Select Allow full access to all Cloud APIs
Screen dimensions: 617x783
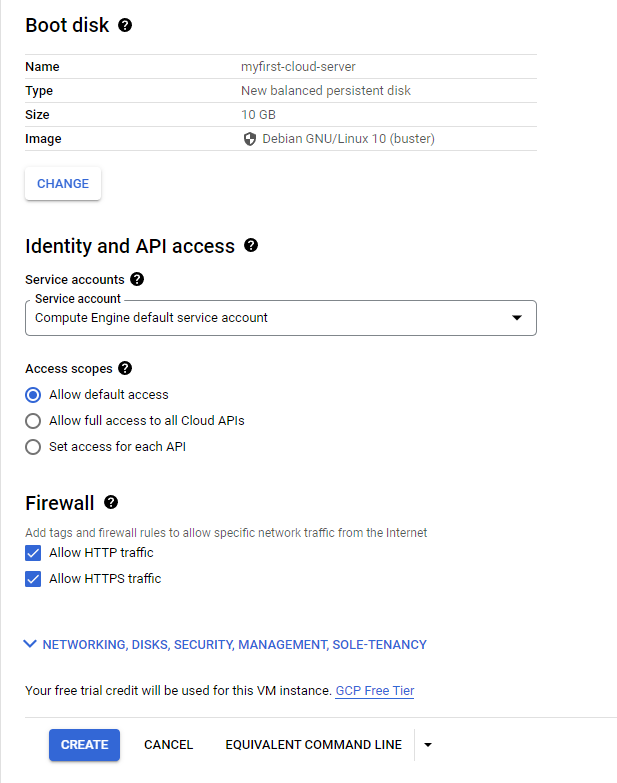(x=33, y=421)
